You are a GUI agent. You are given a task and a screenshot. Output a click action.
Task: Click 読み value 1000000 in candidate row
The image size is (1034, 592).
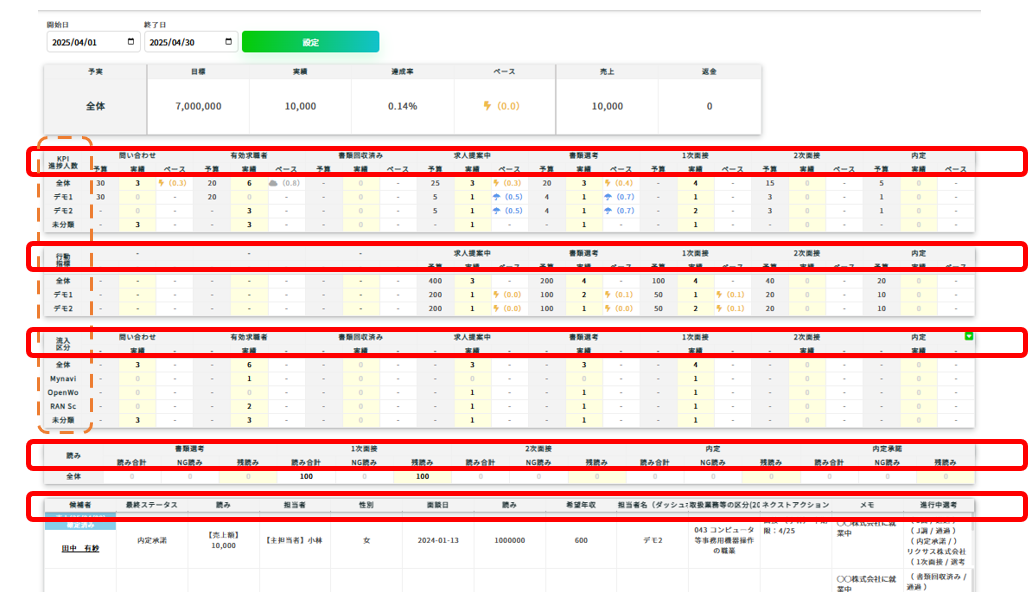point(510,541)
